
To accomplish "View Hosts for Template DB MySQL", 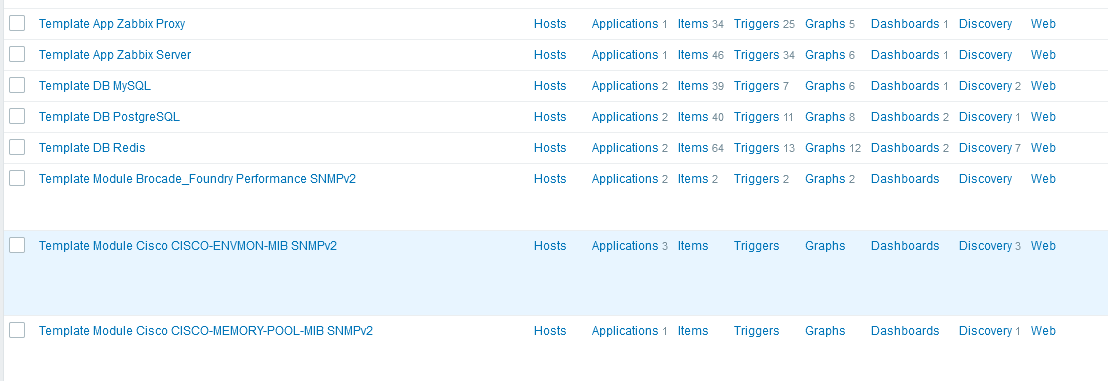I will 550,86.
